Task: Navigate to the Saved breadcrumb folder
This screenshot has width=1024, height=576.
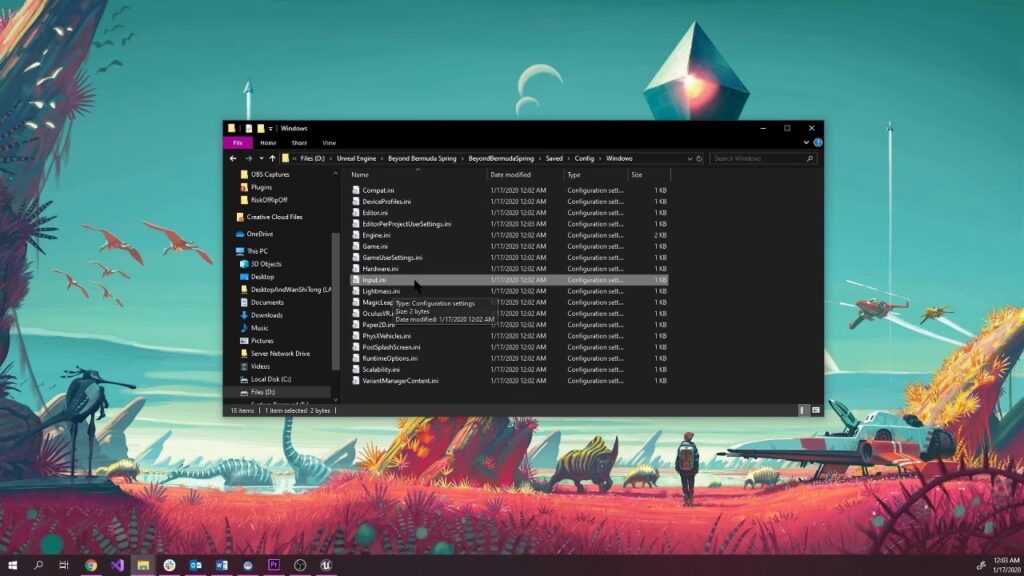Action: pos(553,158)
